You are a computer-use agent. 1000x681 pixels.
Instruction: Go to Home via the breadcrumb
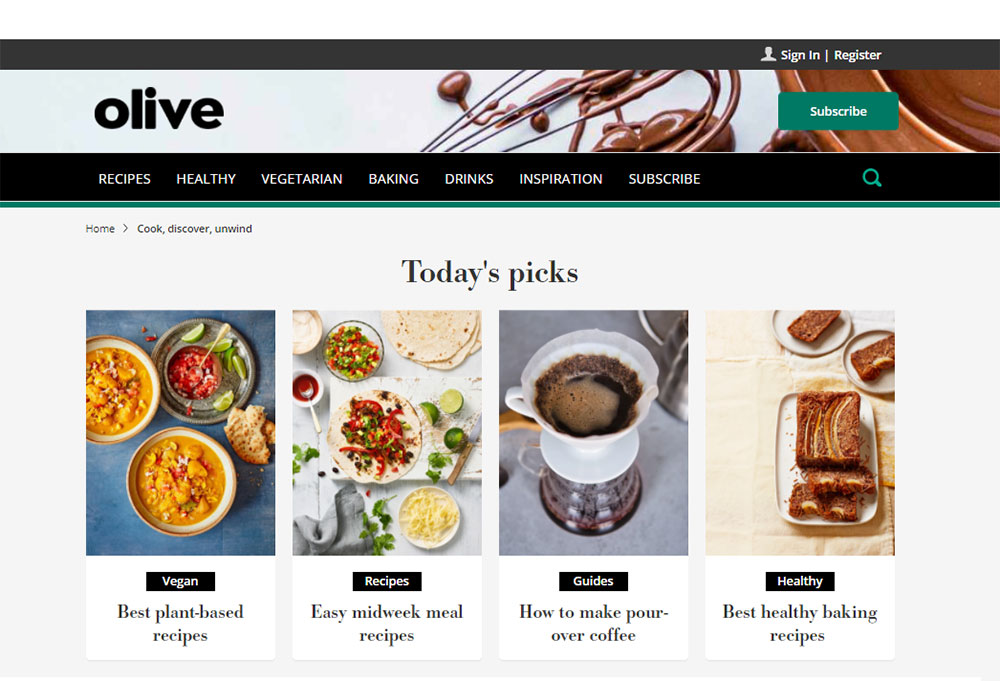100,228
